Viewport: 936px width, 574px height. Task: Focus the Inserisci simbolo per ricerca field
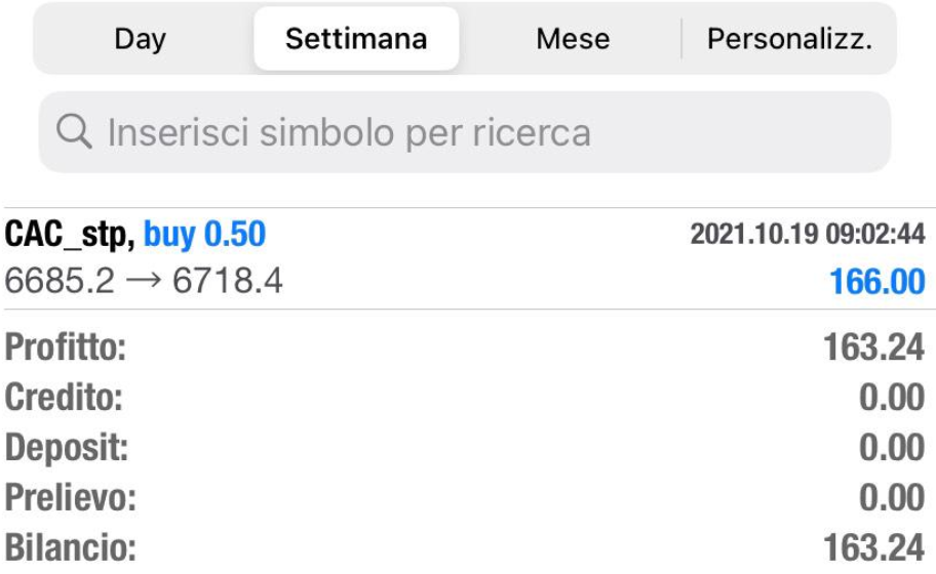pos(465,132)
